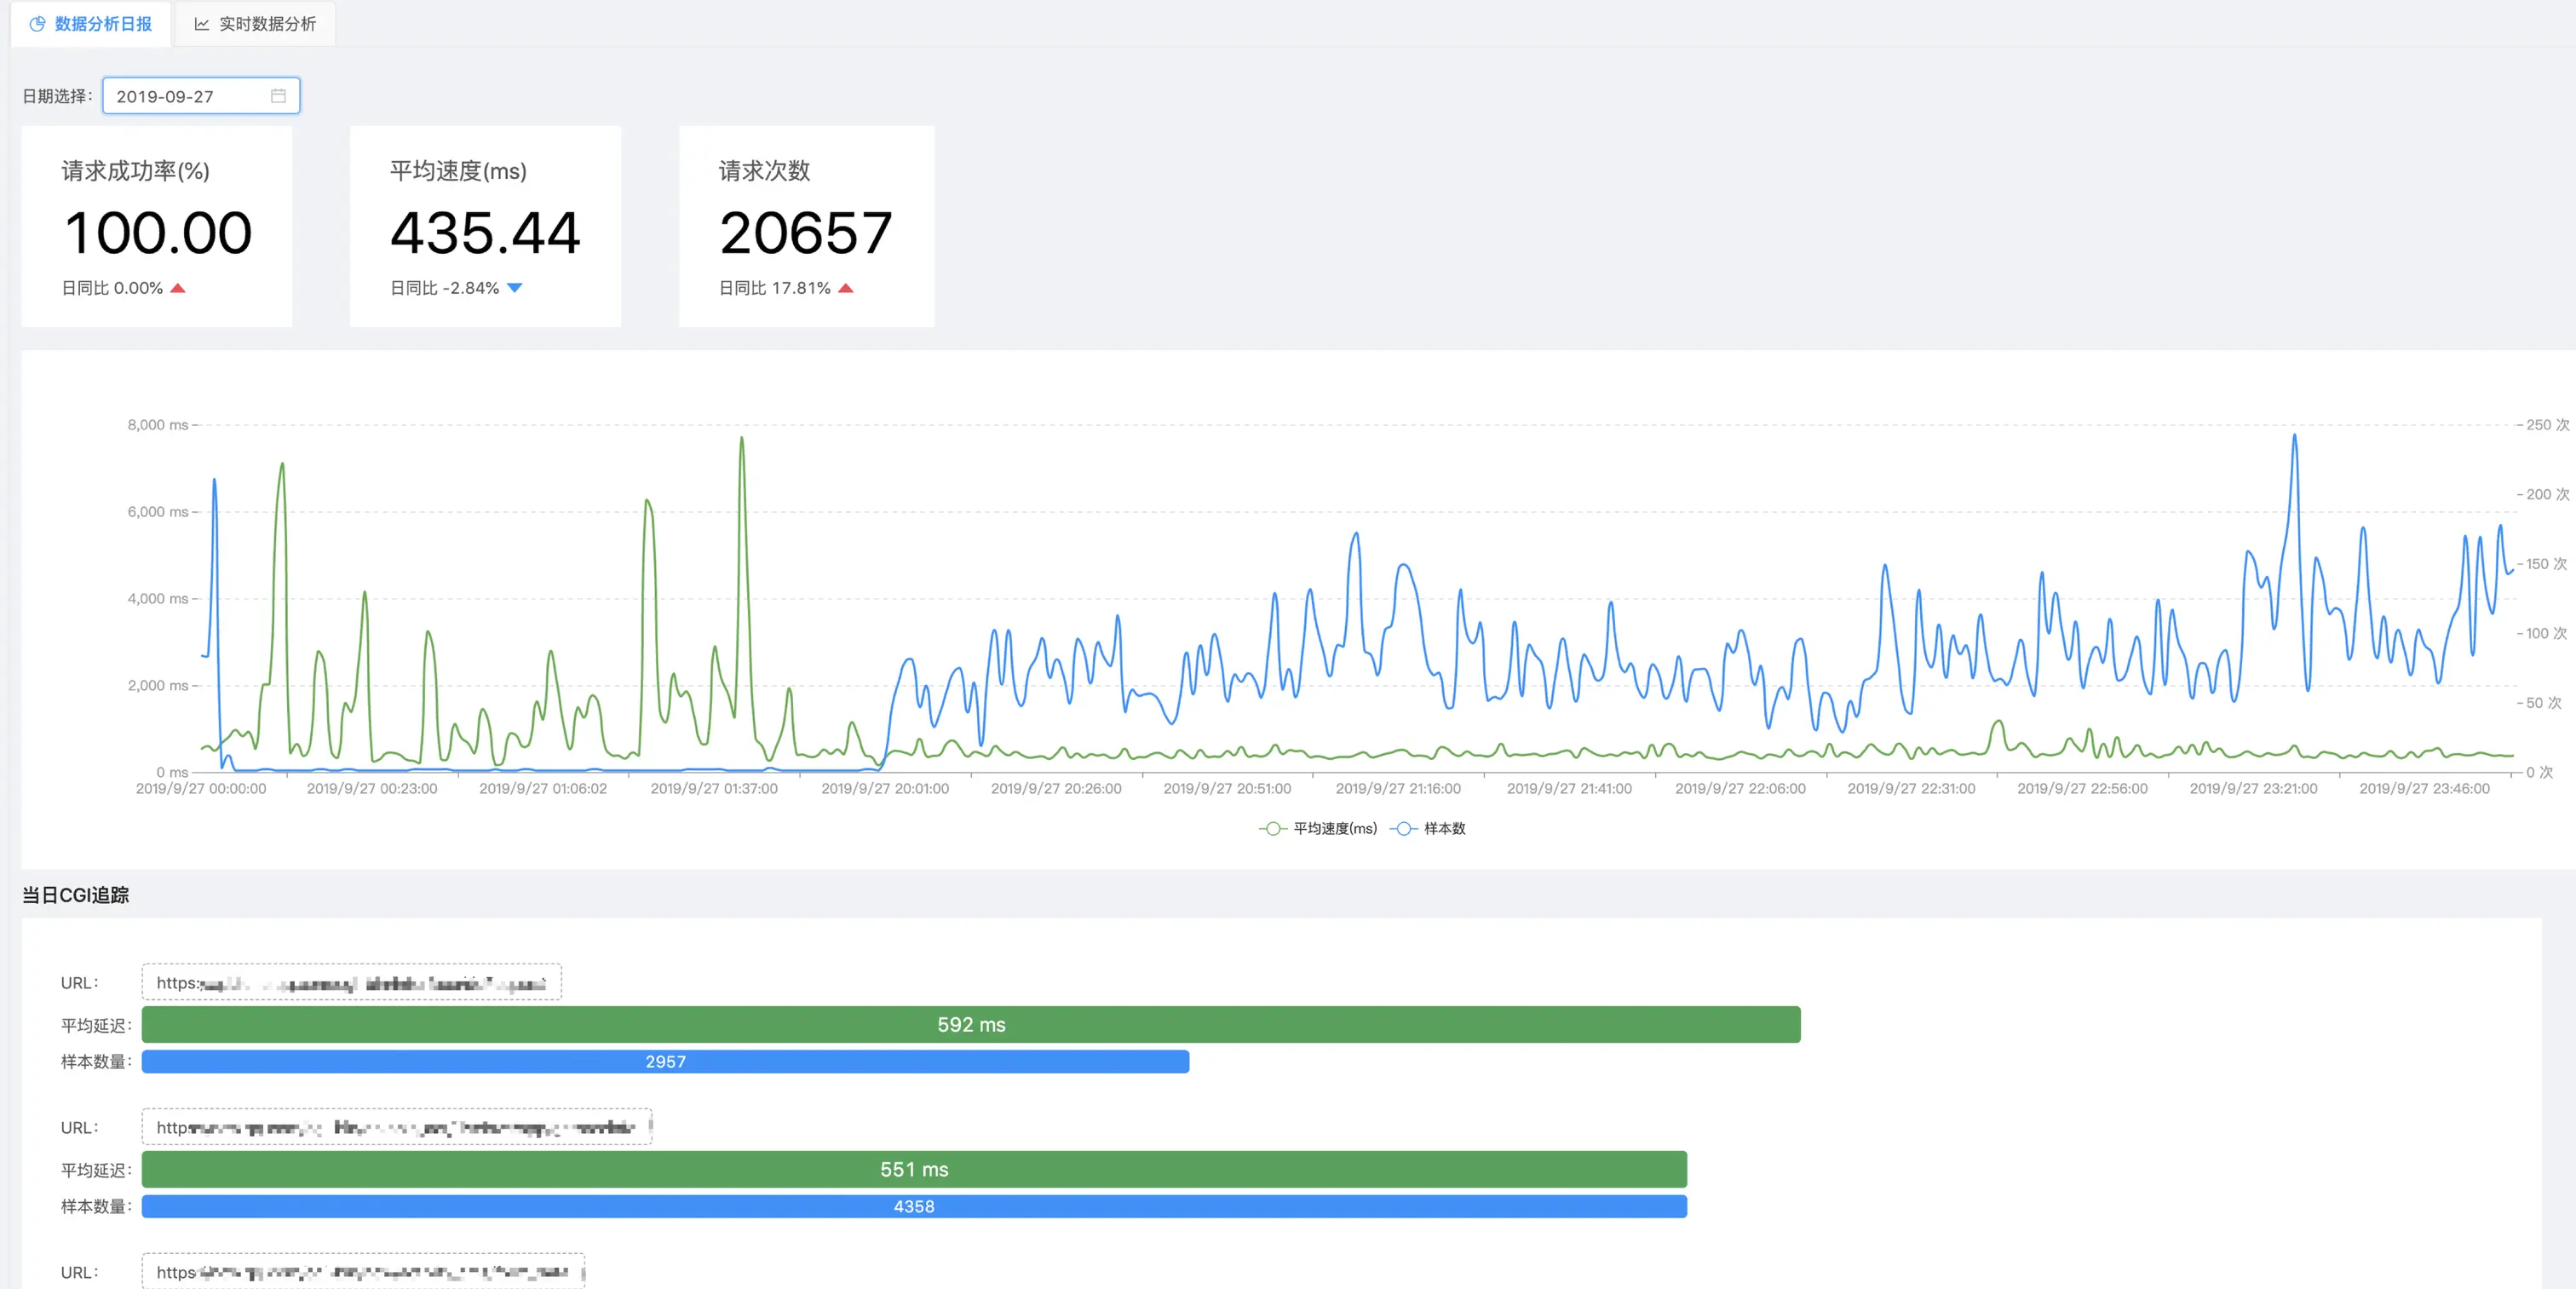2576x1289 pixels.
Task: Select the 请求成功率 100.00 card
Action: (x=157, y=226)
